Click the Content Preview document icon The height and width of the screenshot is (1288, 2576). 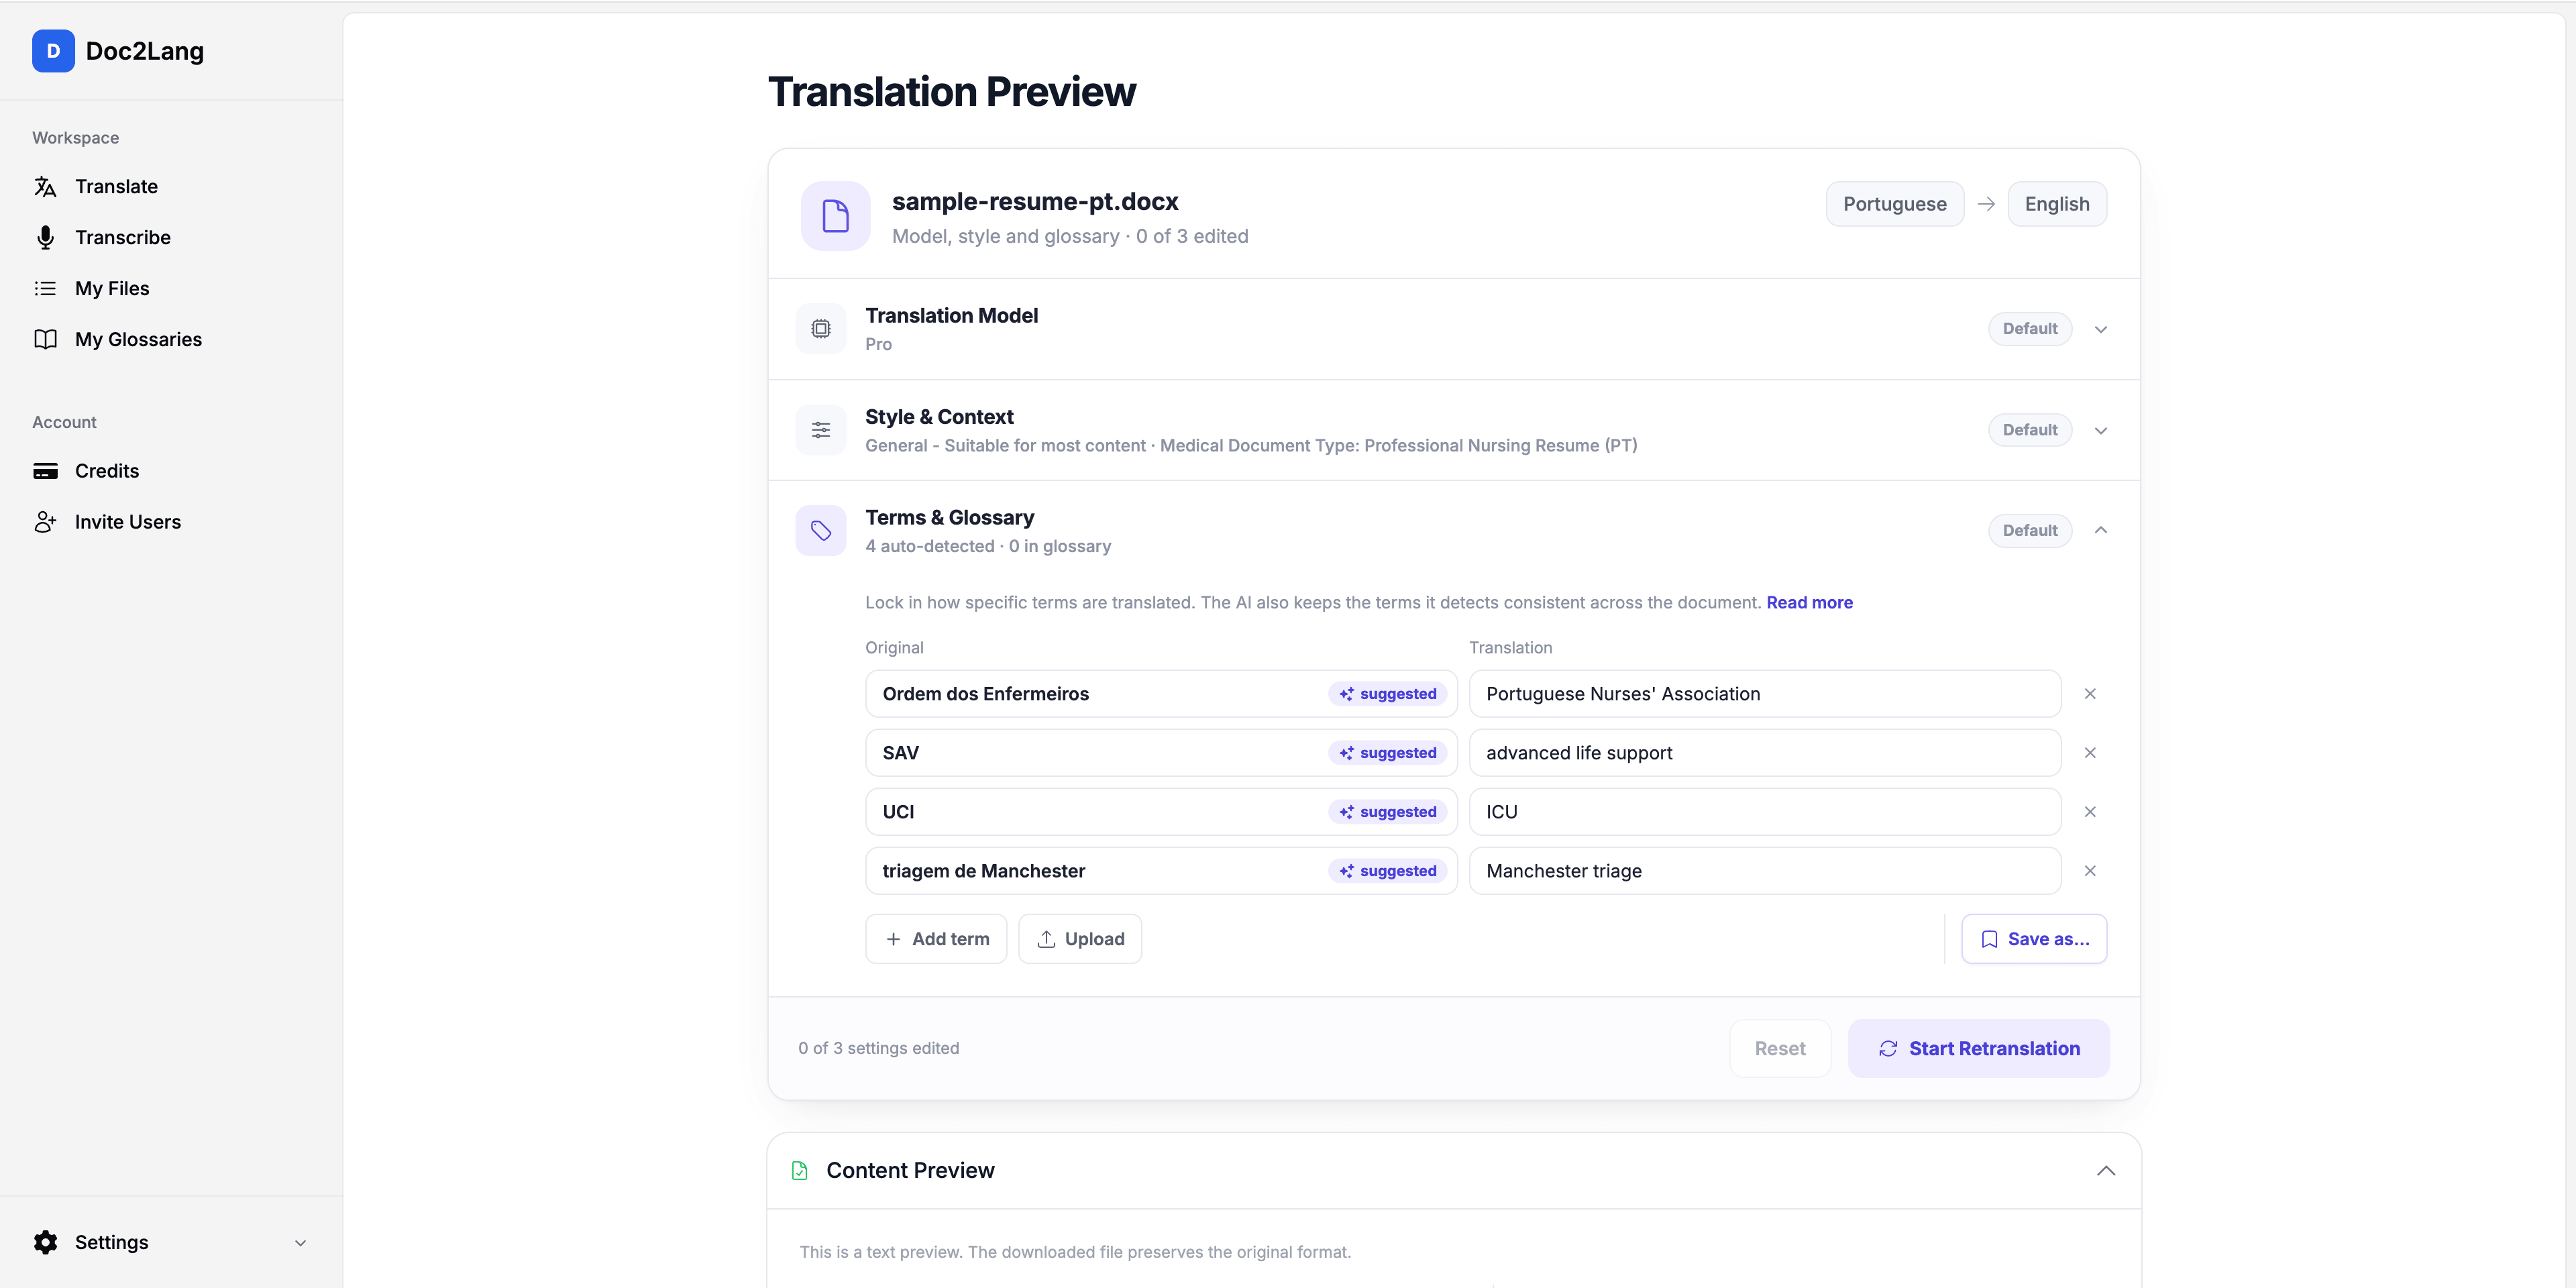coord(799,1171)
